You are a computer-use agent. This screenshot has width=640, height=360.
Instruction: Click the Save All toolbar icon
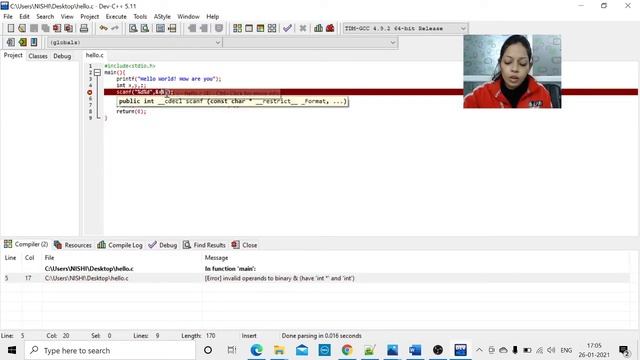[45, 28]
